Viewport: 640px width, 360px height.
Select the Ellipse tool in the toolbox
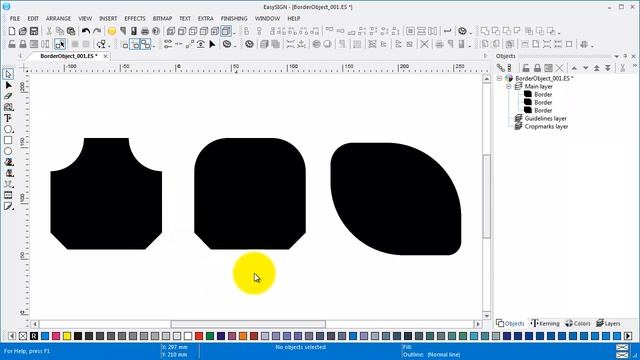pos(8,151)
